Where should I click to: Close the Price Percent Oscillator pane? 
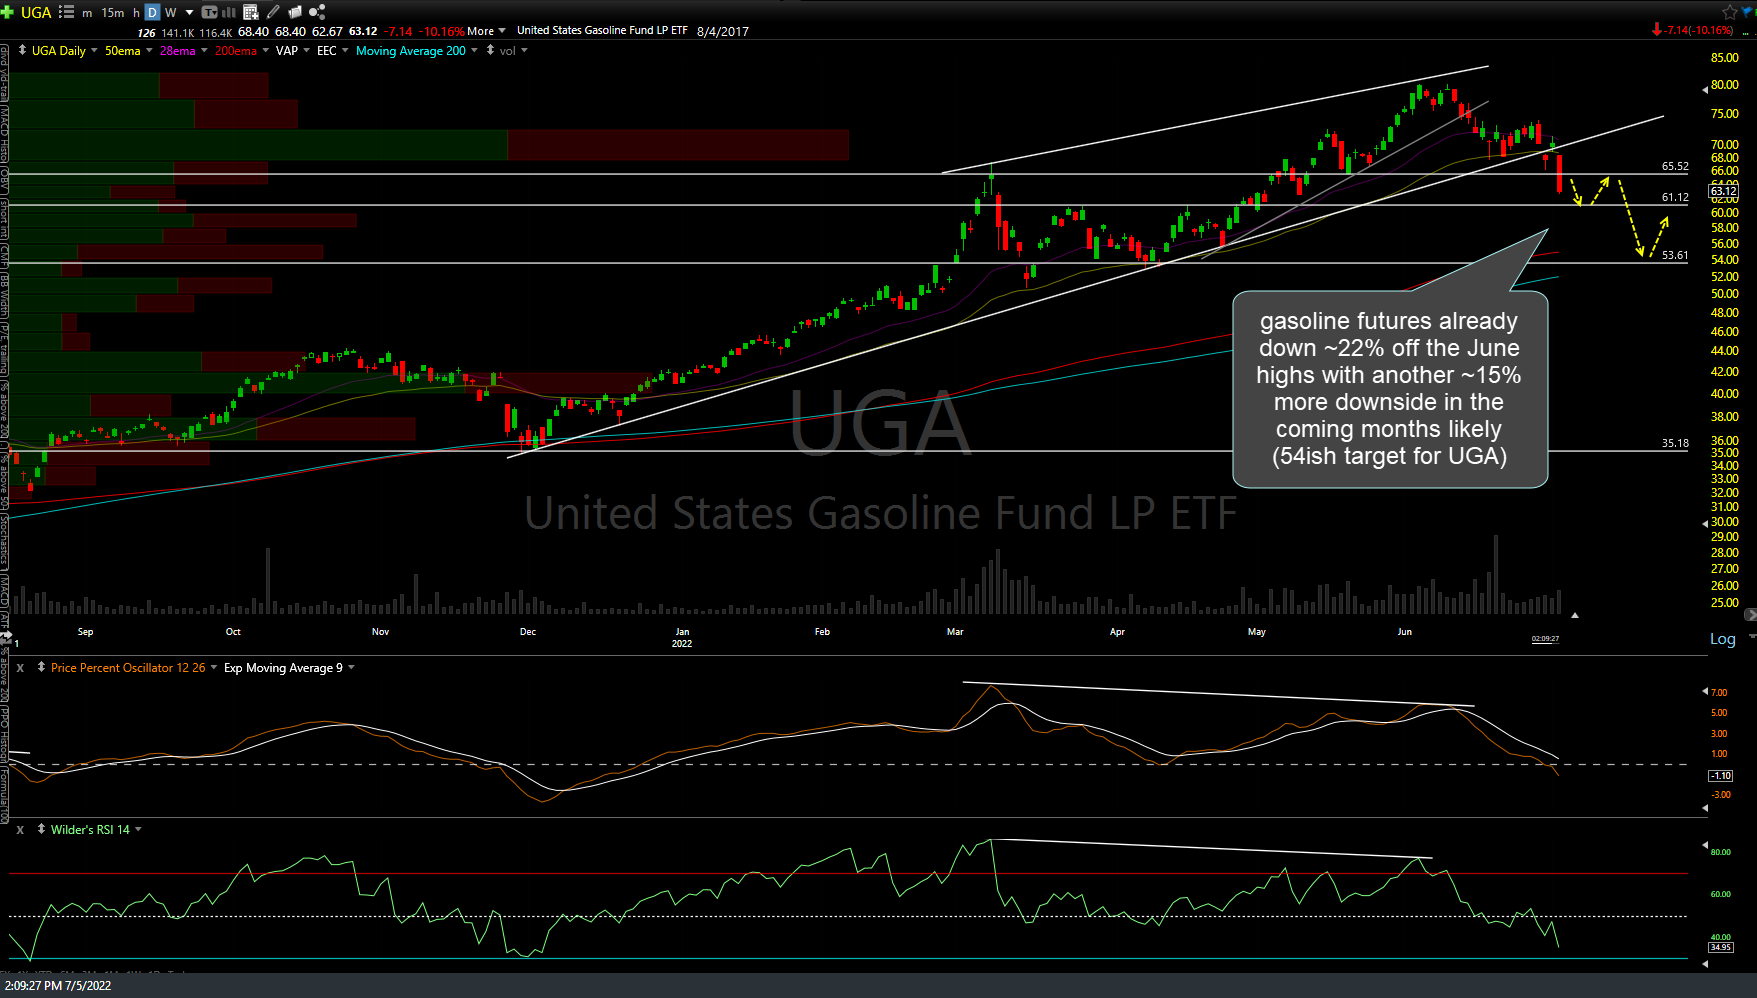point(20,668)
